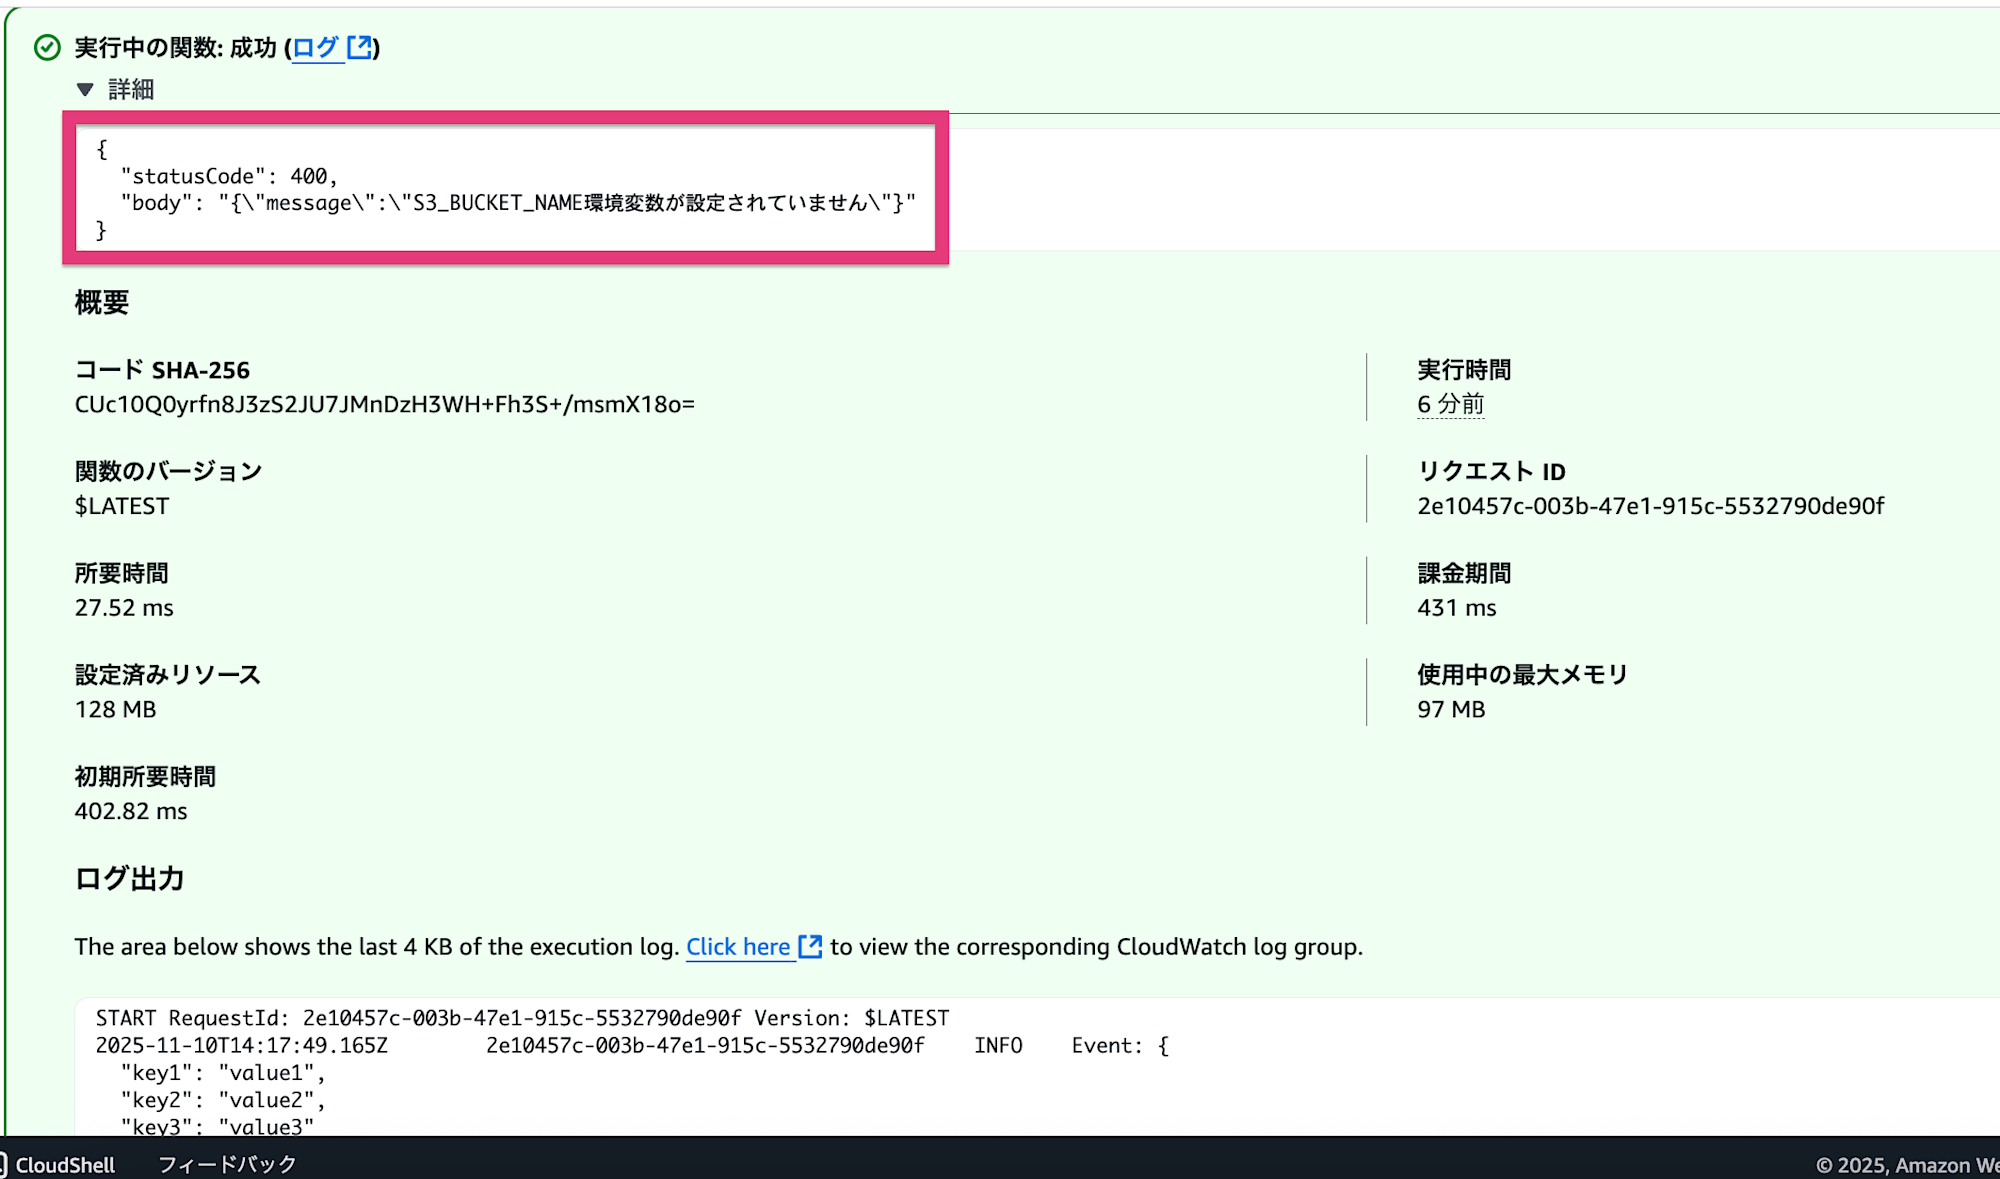The image size is (2000, 1179).
Task: Open the ログ link
Action: [x=317, y=47]
